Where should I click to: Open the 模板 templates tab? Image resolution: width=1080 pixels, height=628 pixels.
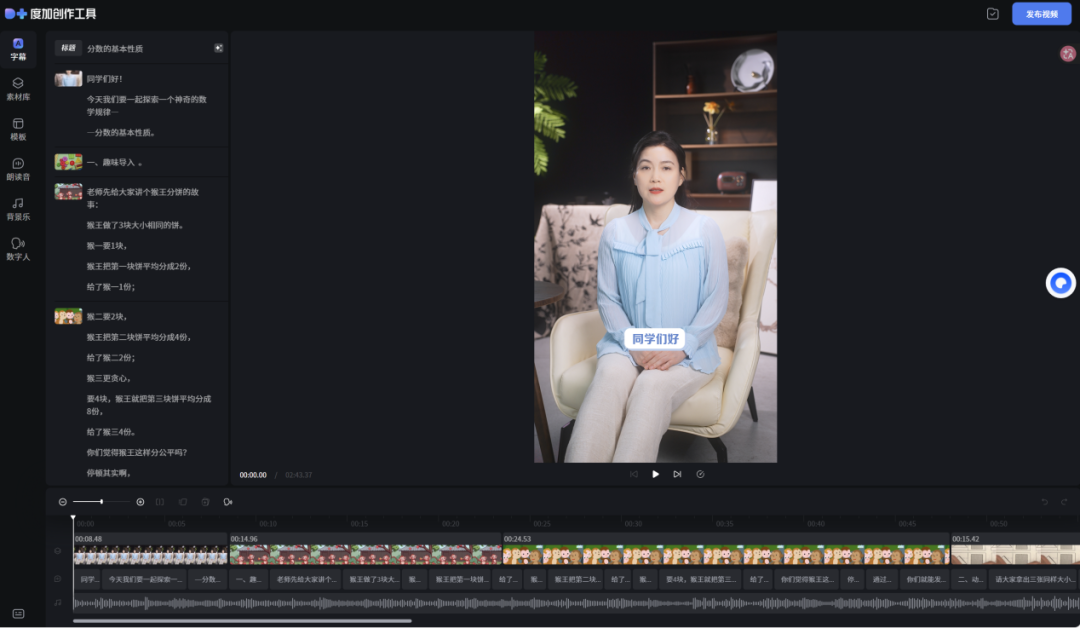tap(18, 129)
